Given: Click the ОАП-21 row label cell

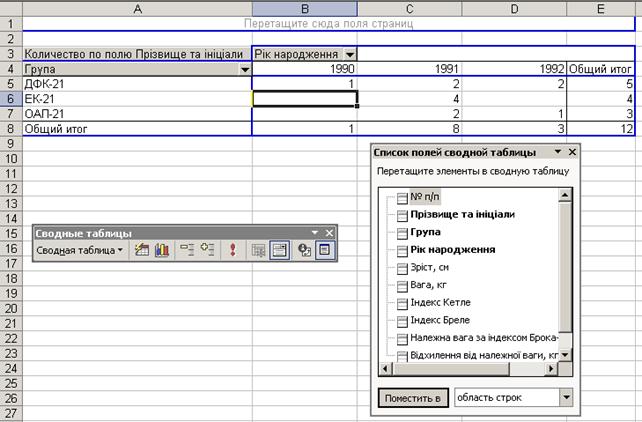Looking at the screenshot, I should [x=137, y=114].
